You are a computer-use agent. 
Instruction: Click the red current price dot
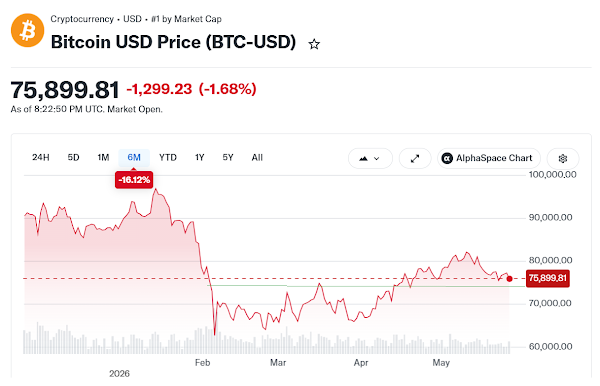click(x=509, y=279)
